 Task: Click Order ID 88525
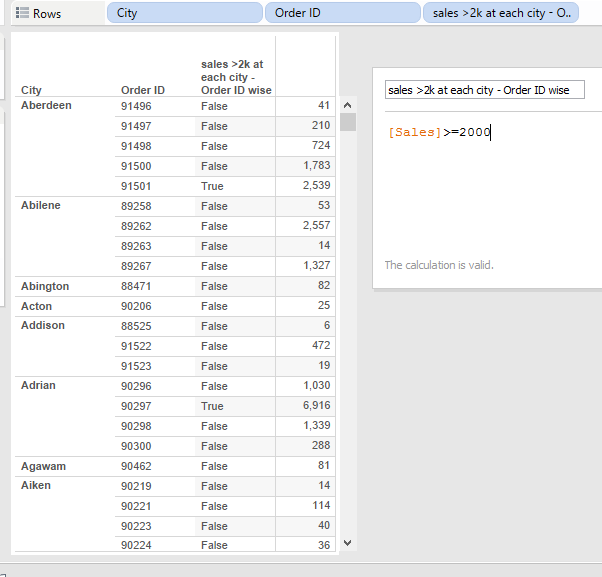tap(136, 326)
